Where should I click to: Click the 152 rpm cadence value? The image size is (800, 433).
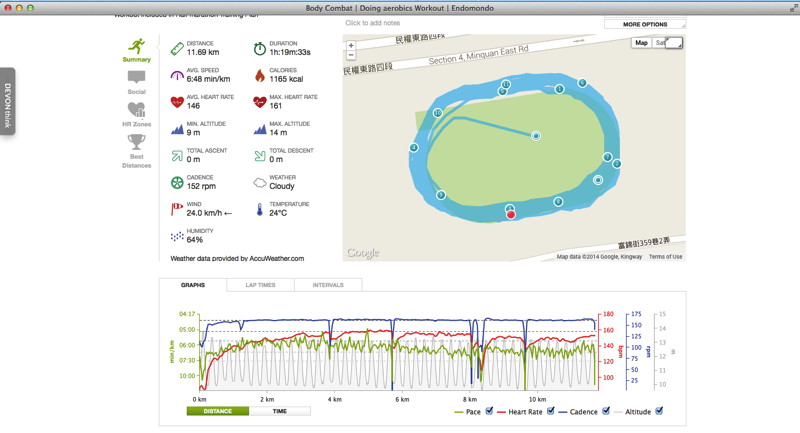tap(201, 186)
